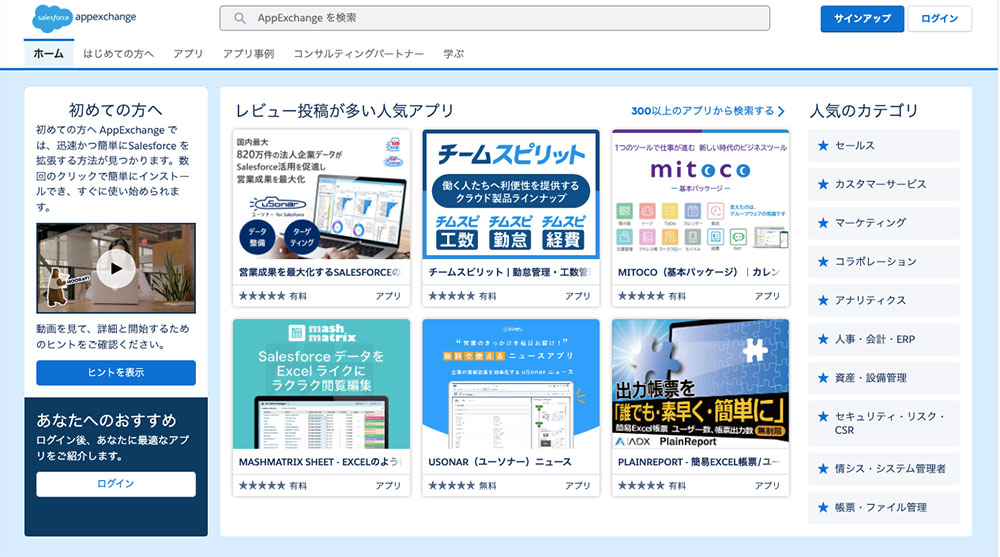Open the mitoco app card image
Viewport: 1000px width, 557px height.
tap(700, 194)
